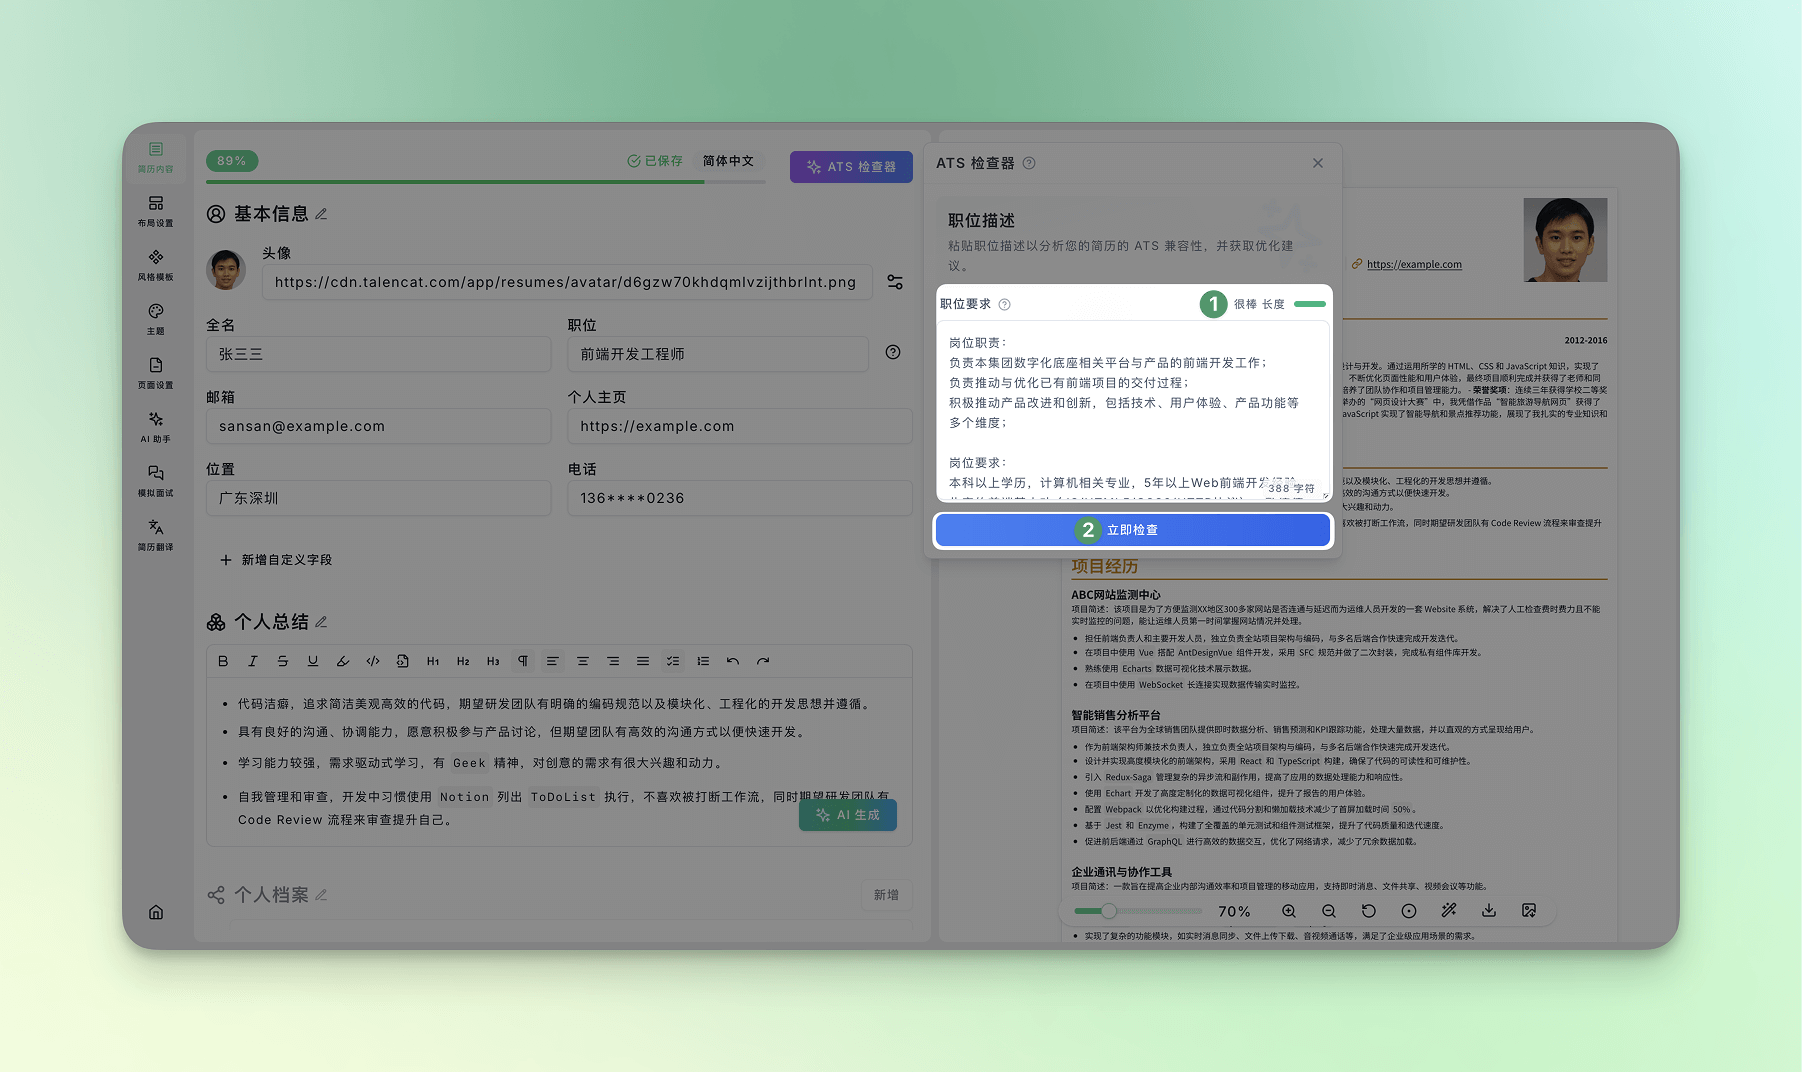Open the 简体中文 language dropdown

pyautogui.click(x=728, y=161)
